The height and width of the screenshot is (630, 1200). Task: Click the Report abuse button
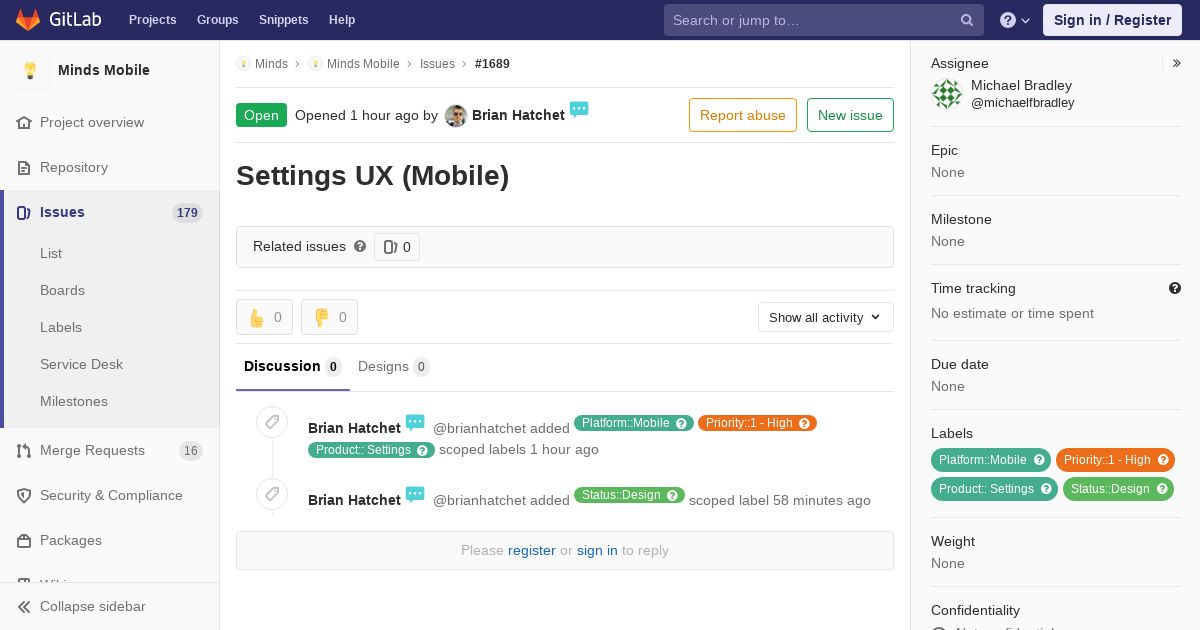(743, 115)
